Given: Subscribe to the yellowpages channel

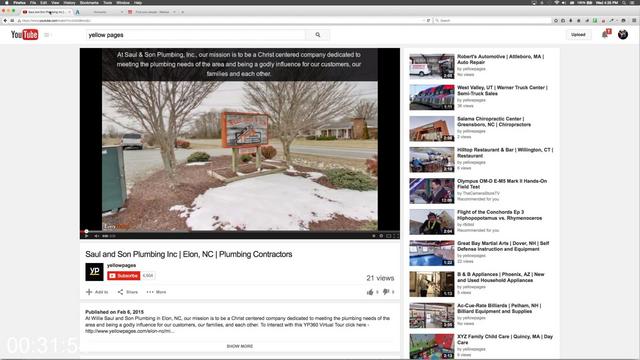Looking at the screenshot, I should coord(124,276).
